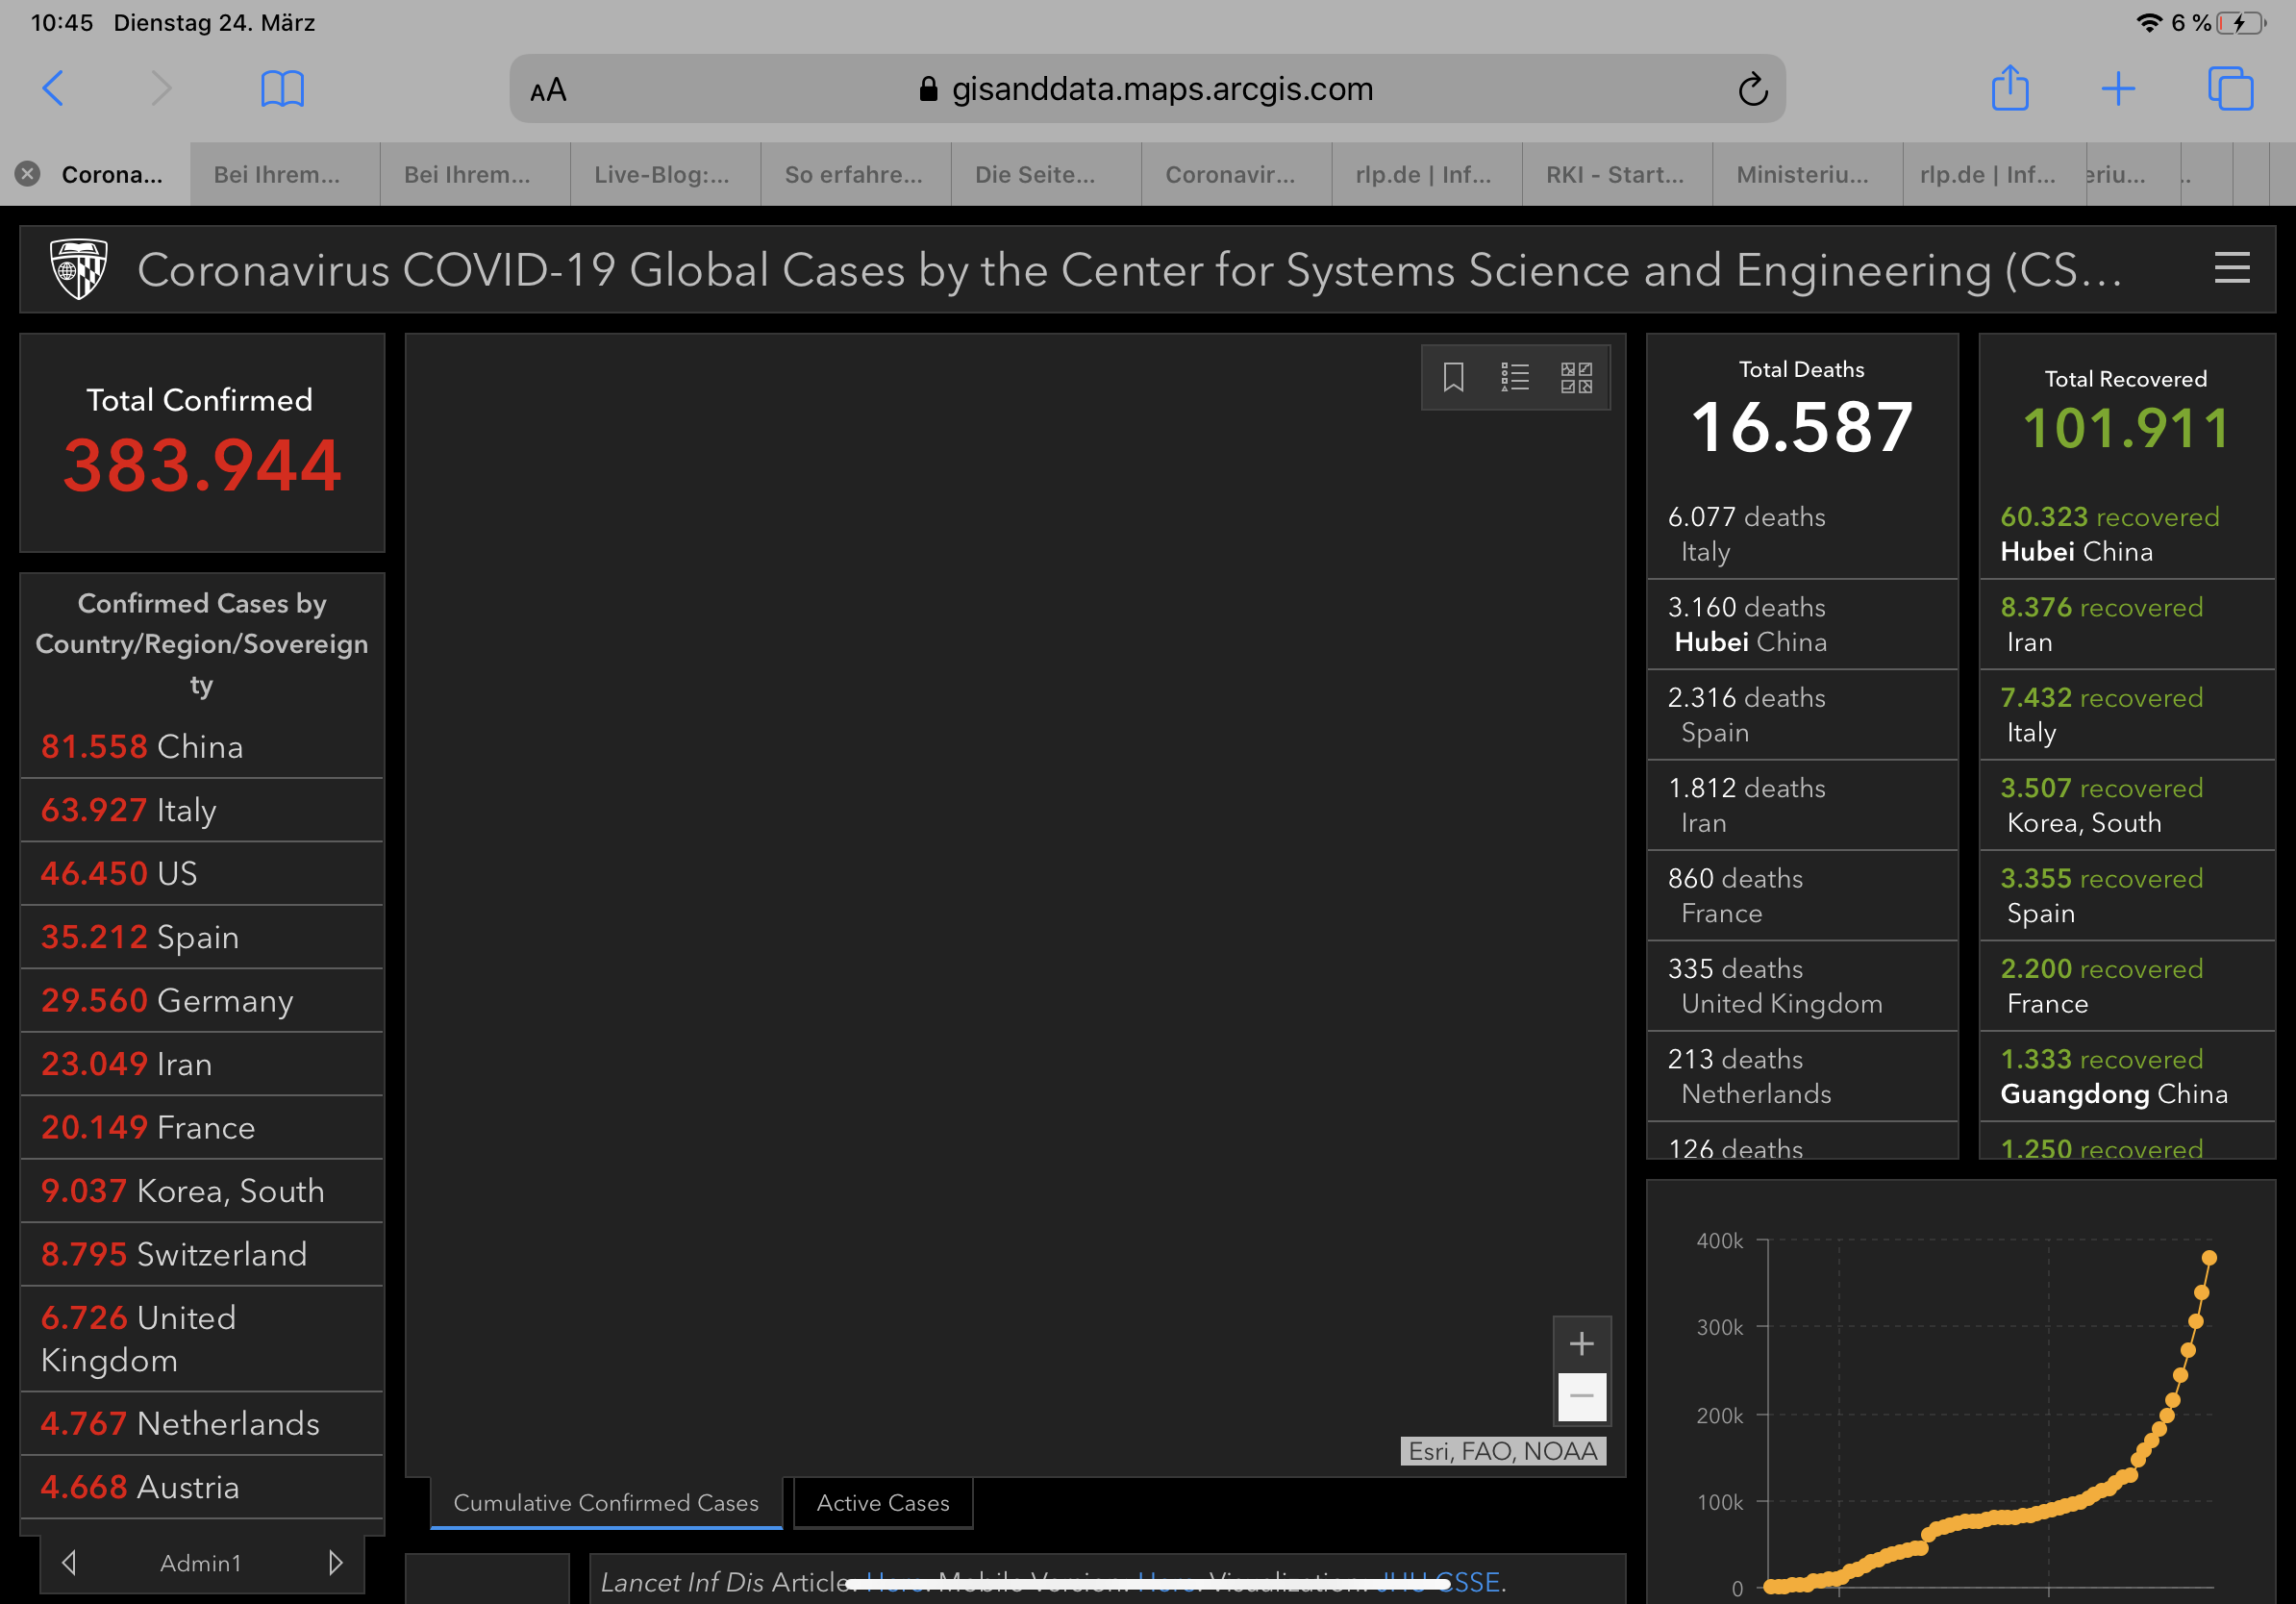Click 1.333 recovered Guangdong China row
The image size is (2296, 1604).
point(2127,1076)
